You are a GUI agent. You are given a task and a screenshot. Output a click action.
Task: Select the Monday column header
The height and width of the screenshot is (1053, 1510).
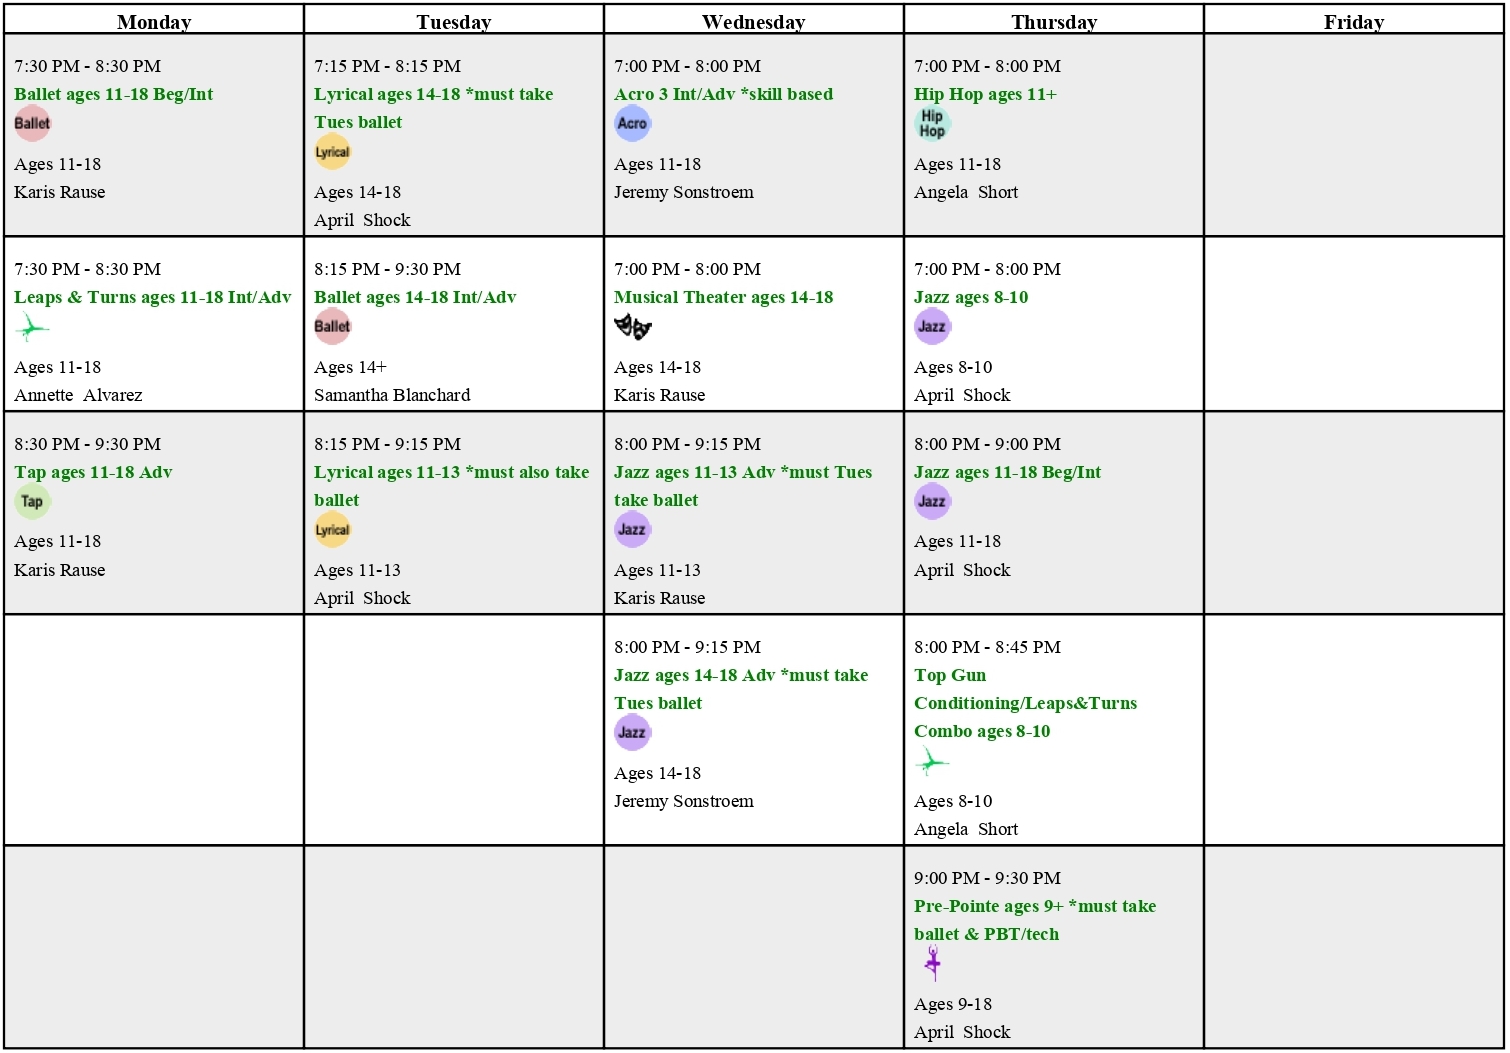click(x=154, y=21)
